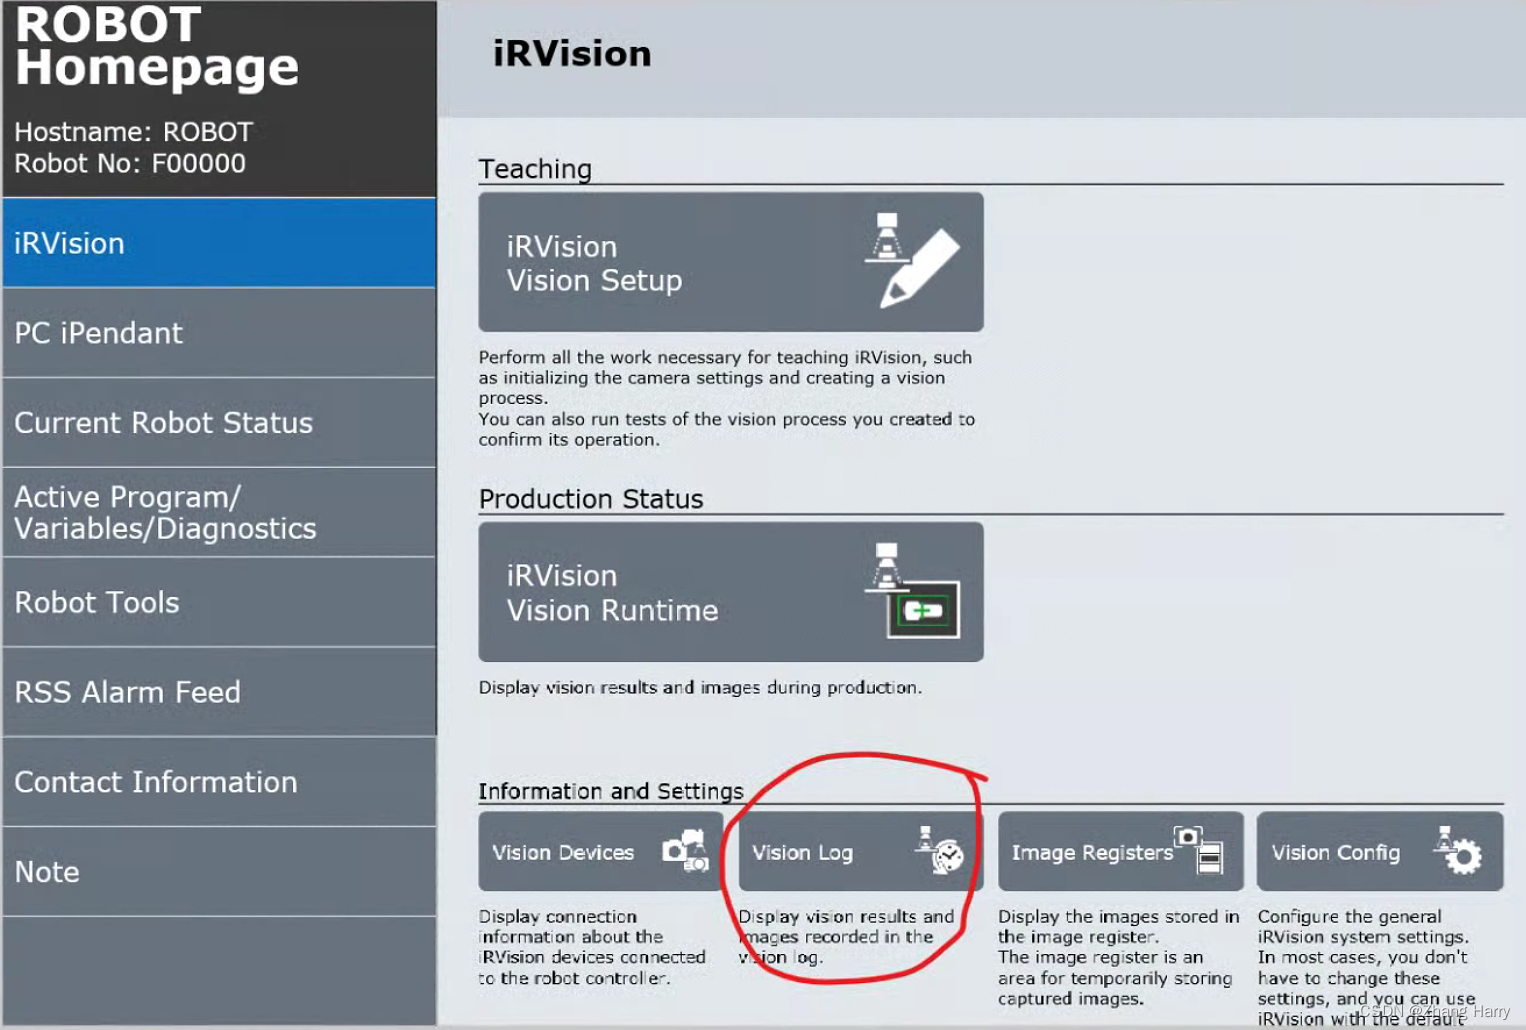Screen dimensions: 1526x1030
Task: Click the Vision Config gear icon
Action: [x=1458, y=850]
